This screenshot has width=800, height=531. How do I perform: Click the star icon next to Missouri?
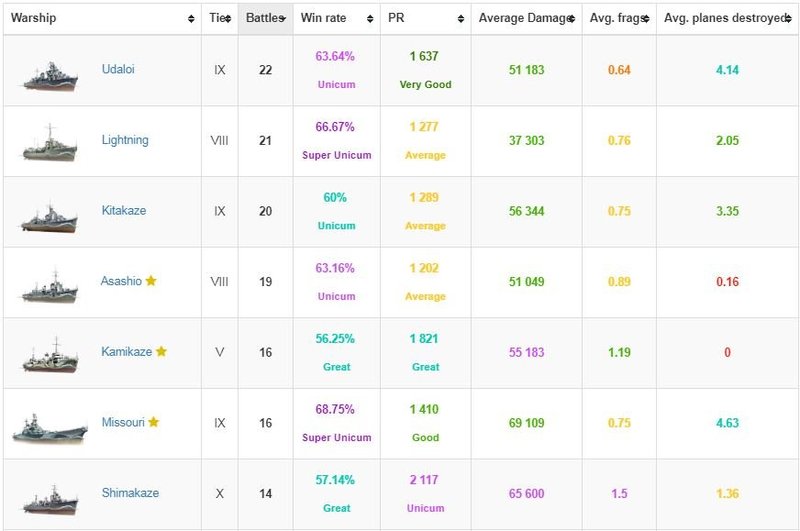point(154,422)
